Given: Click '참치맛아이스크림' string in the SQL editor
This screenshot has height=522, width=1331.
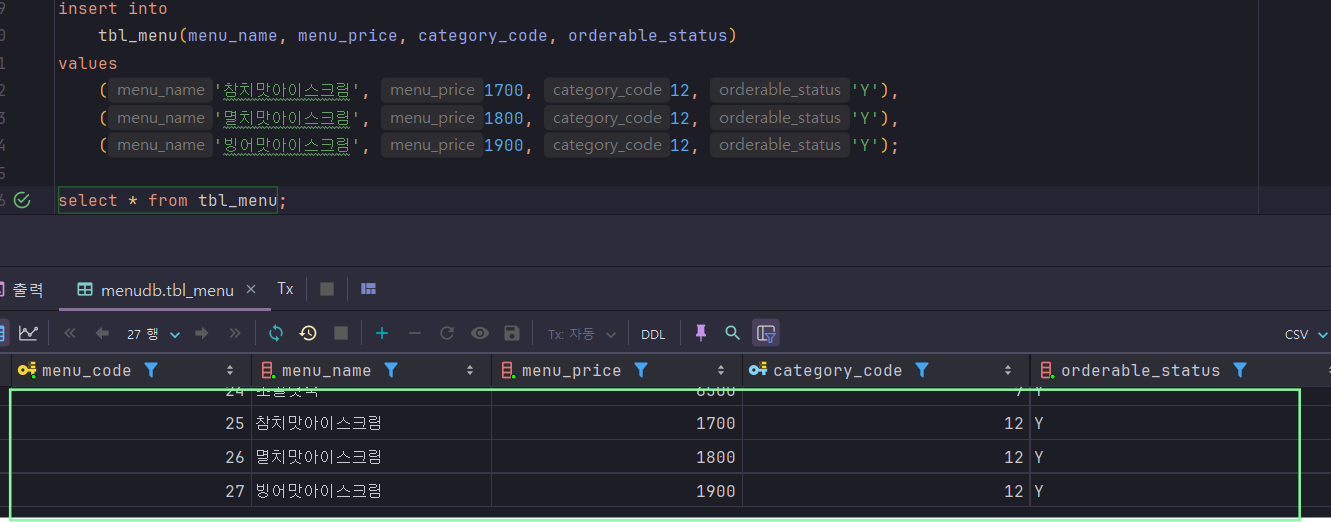Looking at the screenshot, I should pos(288,90).
